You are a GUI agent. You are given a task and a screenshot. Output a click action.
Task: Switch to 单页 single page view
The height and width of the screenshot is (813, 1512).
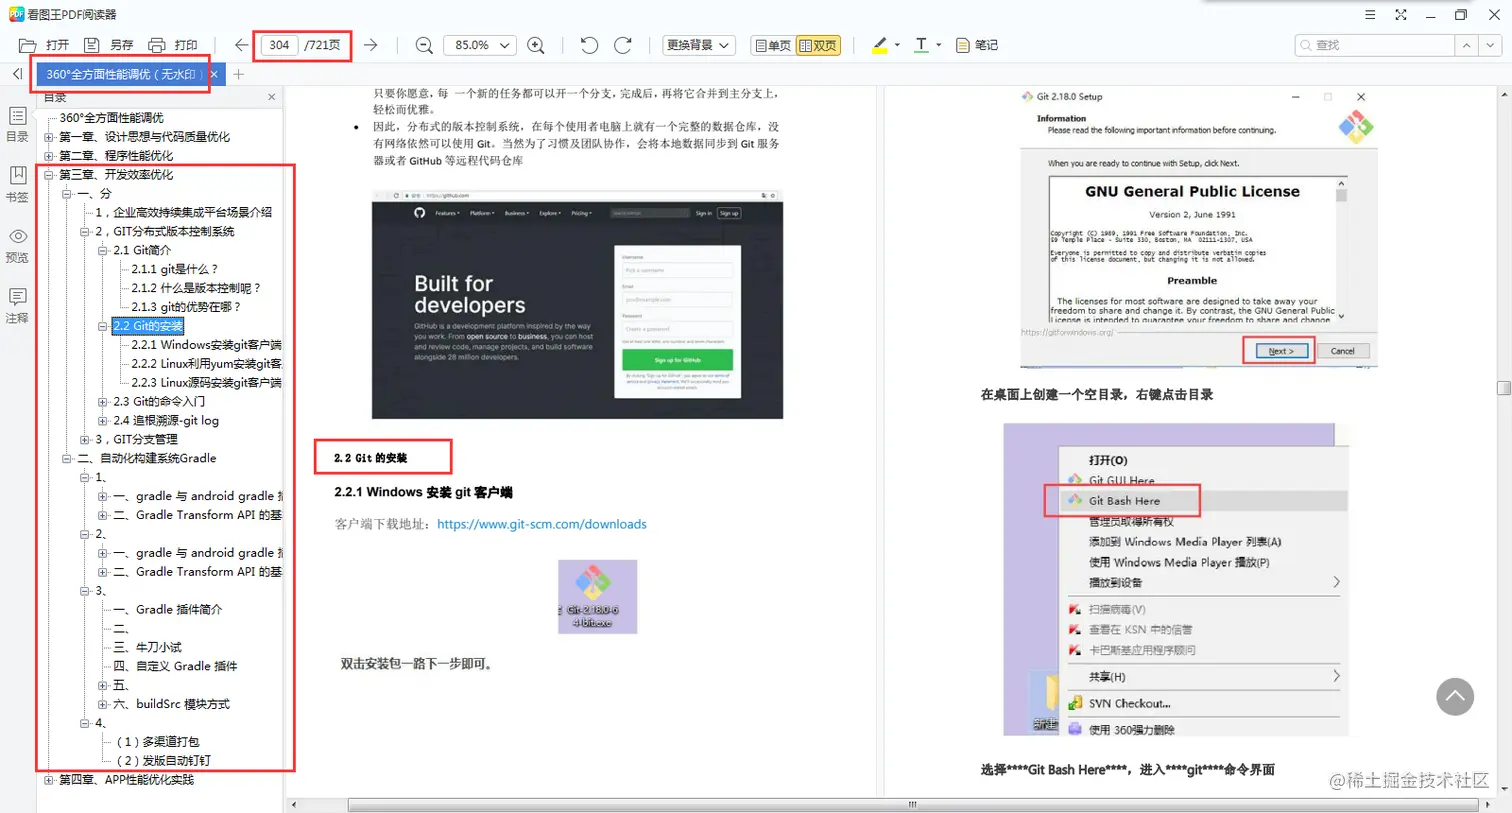coord(773,45)
